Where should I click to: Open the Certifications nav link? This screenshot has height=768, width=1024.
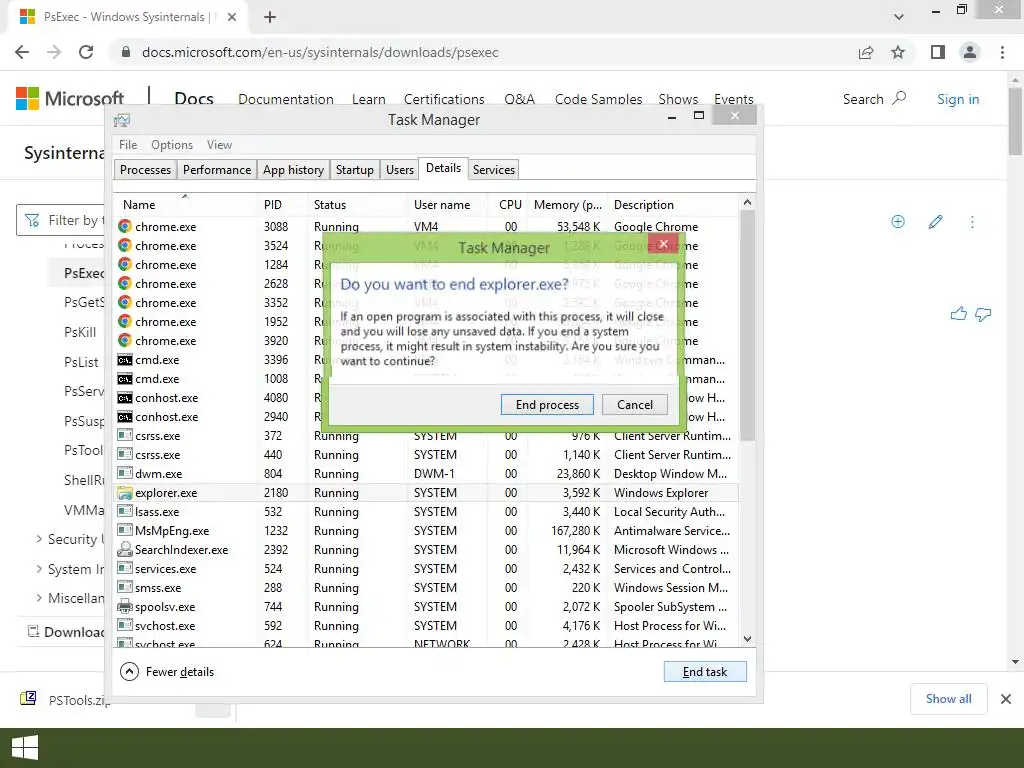pyautogui.click(x=444, y=99)
